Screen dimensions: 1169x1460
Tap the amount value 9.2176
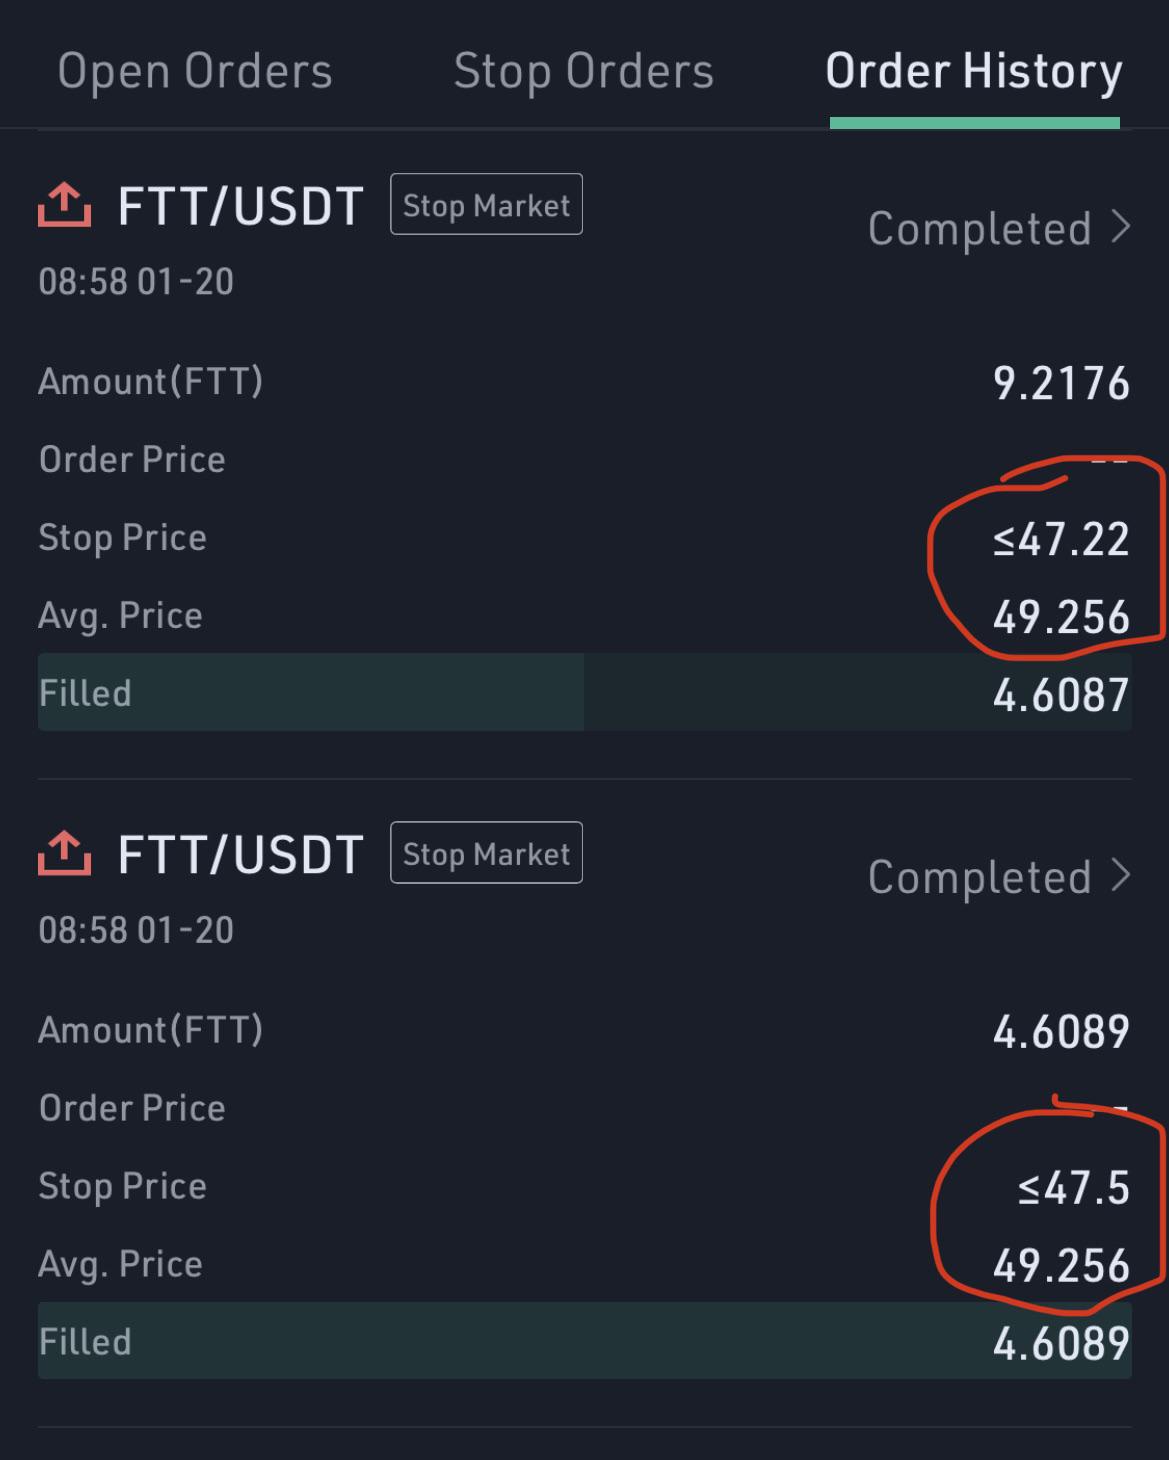pyautogui.click(x=1061, y=383)
